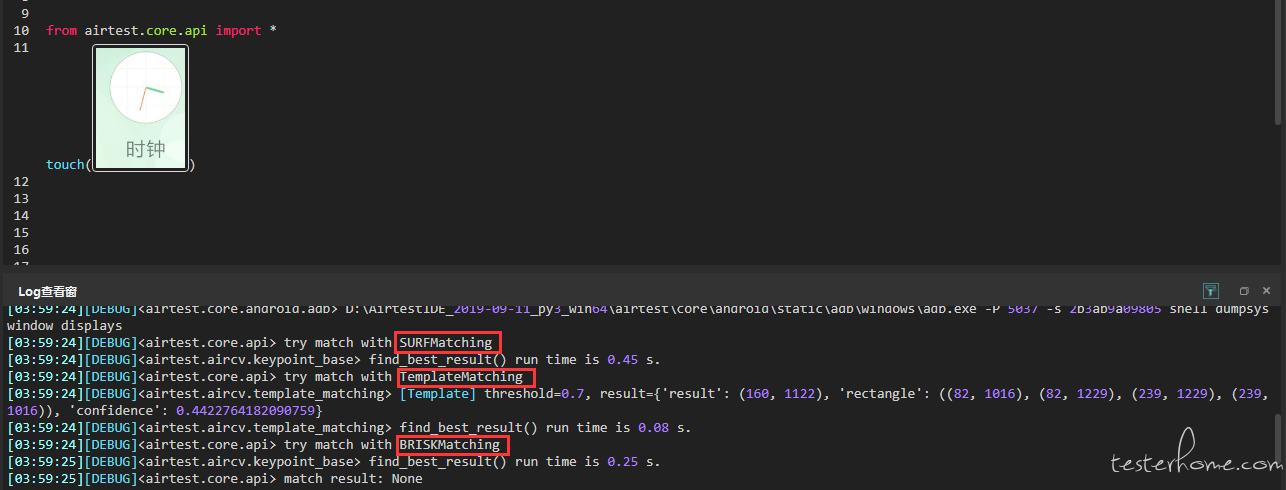The height and width of the screenshot is (490, 1286).
Task: Click the TemplateMatching word in log
Action: coord(461,377)
